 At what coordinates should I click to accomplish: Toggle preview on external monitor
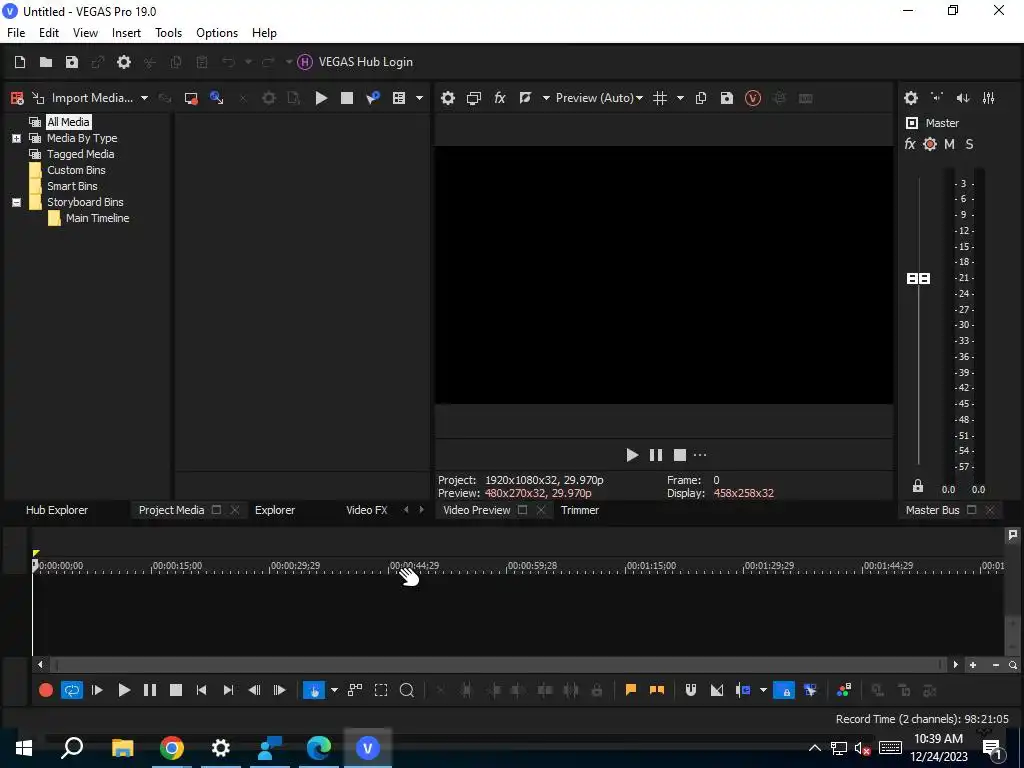pos(473,98)
